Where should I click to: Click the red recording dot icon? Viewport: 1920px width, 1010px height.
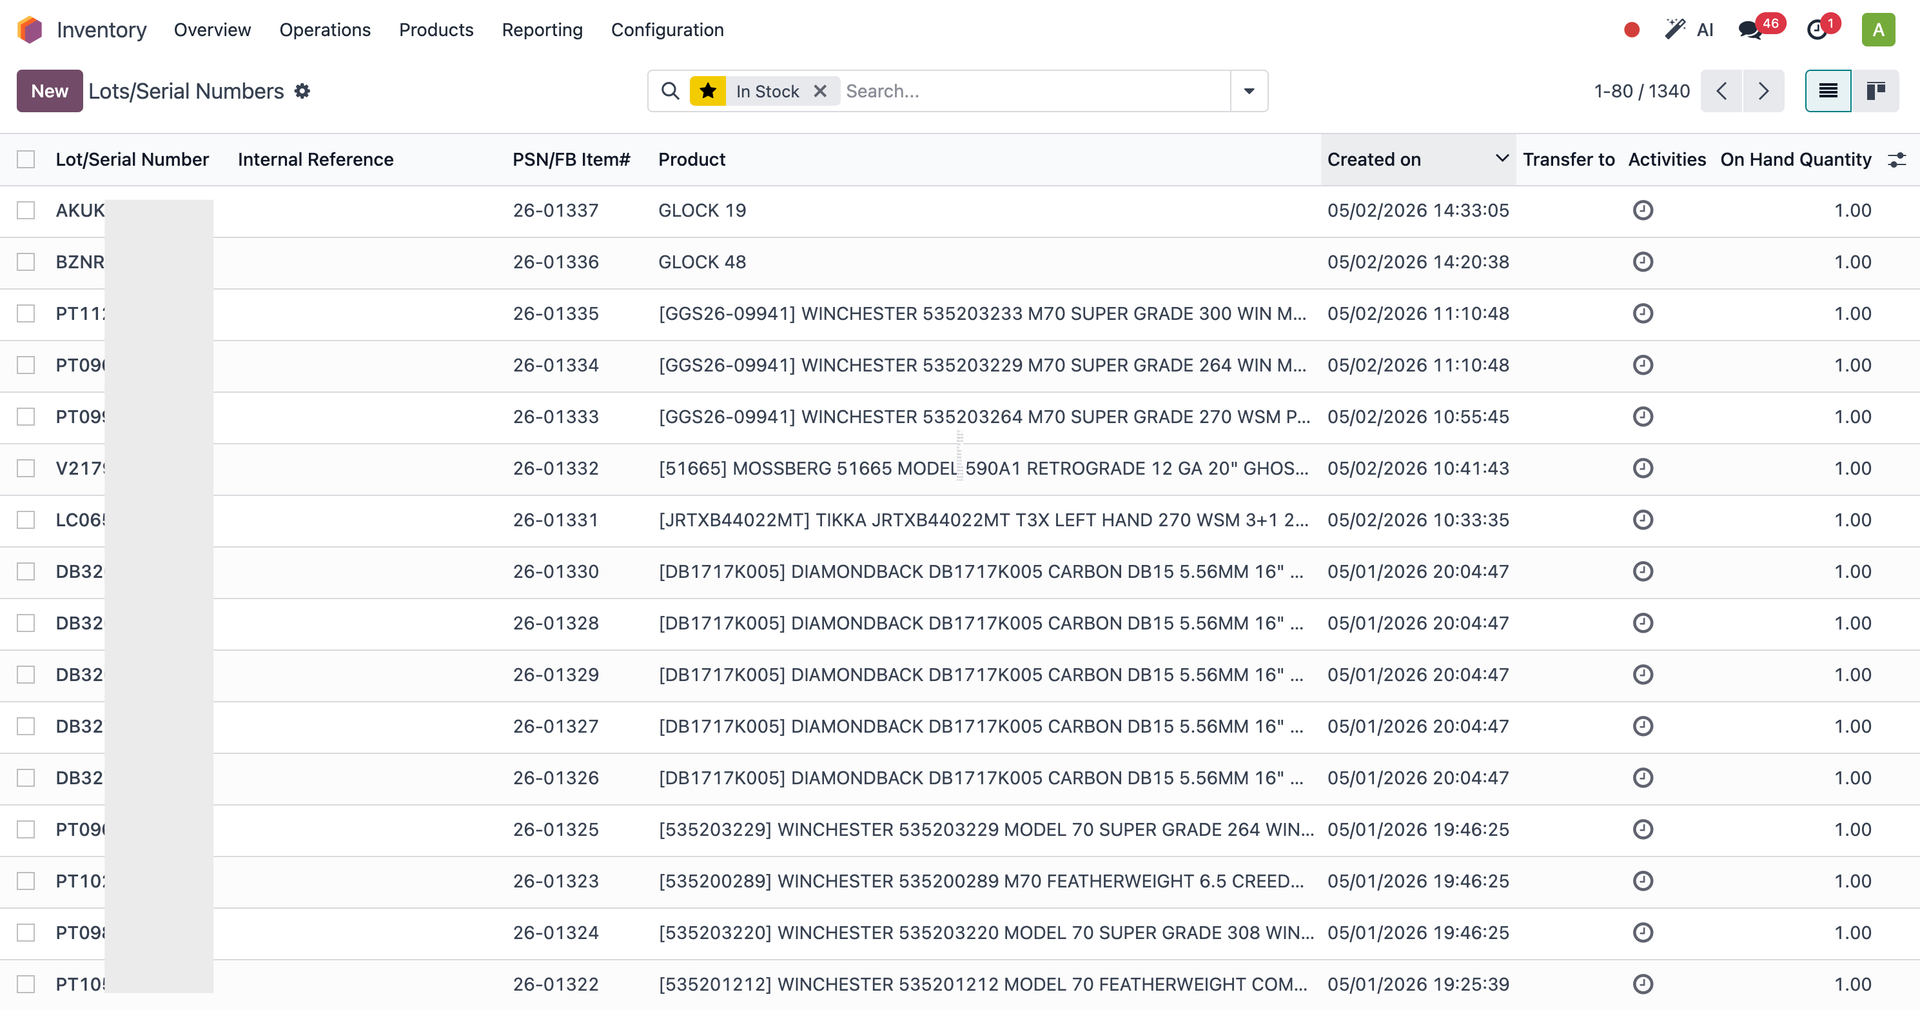1632,30
